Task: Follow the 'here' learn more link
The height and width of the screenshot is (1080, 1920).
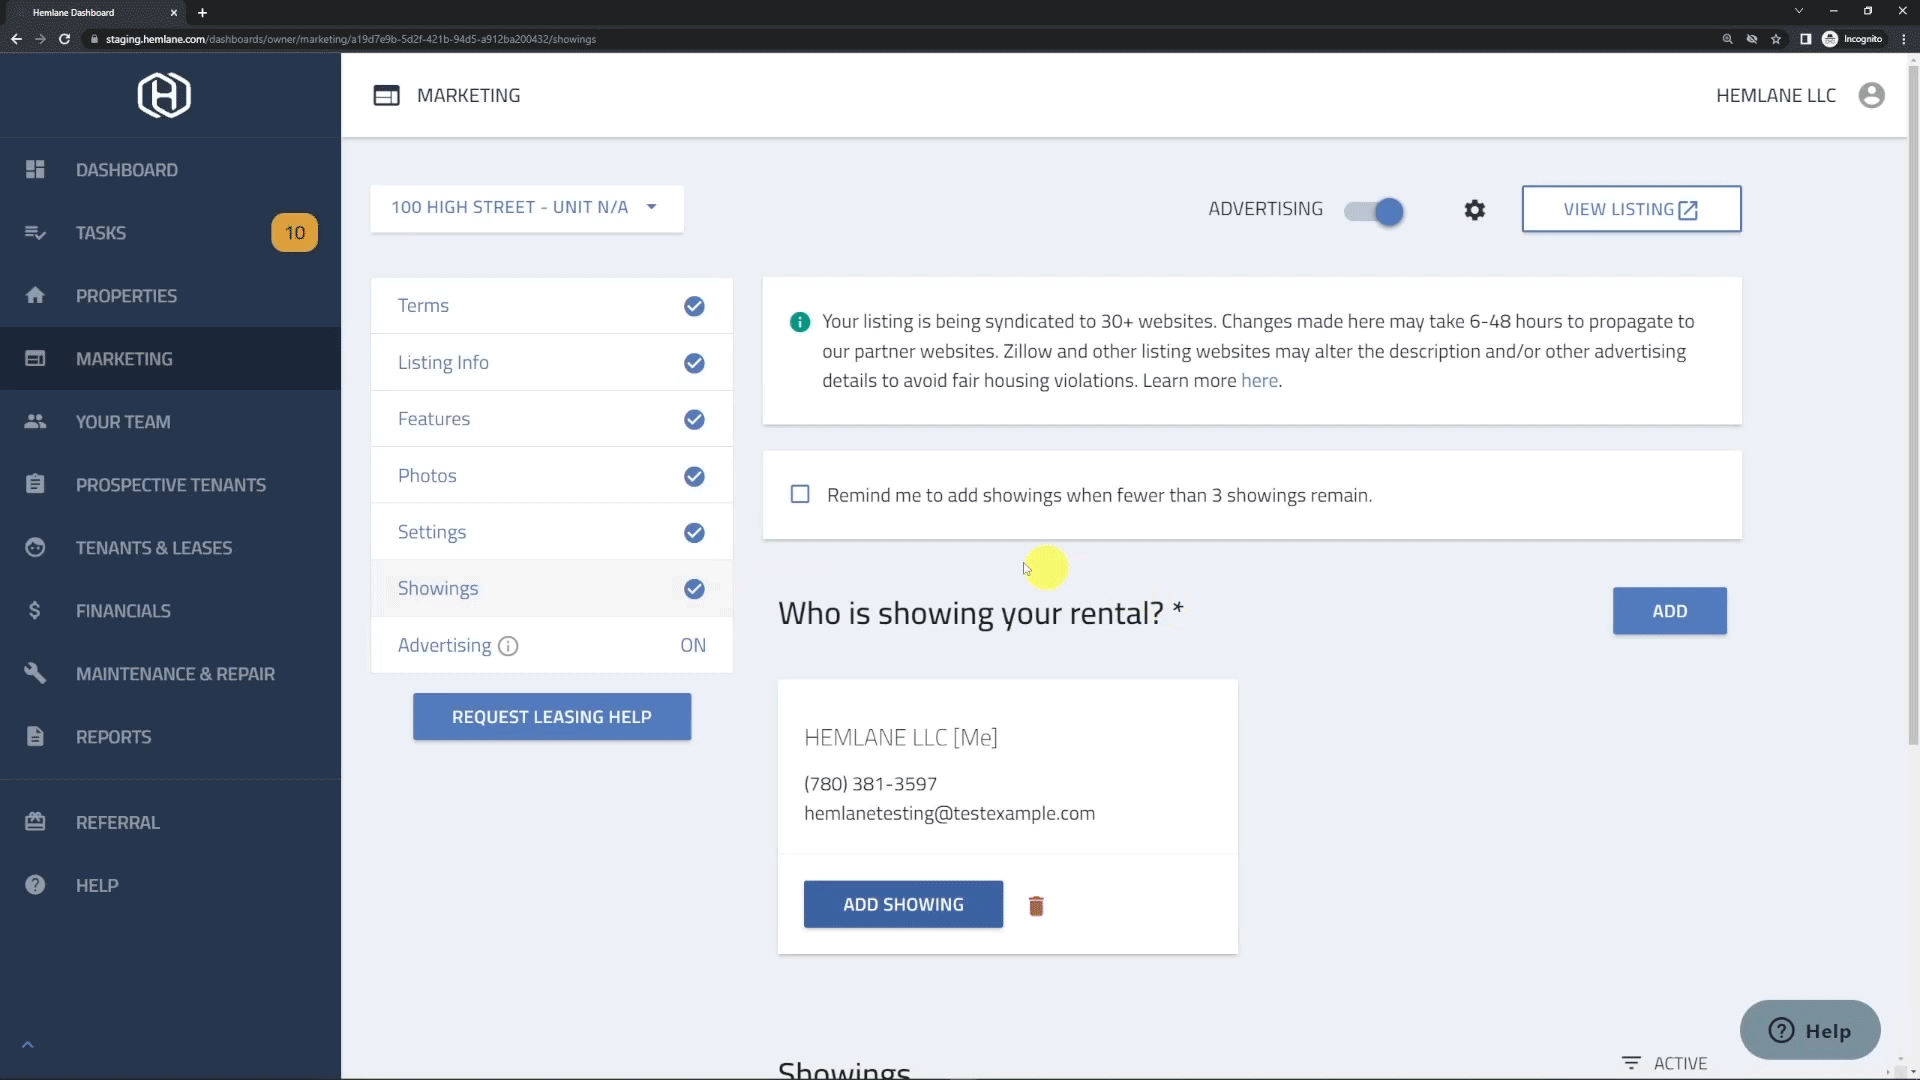Action: click(x=1259, y=381)
